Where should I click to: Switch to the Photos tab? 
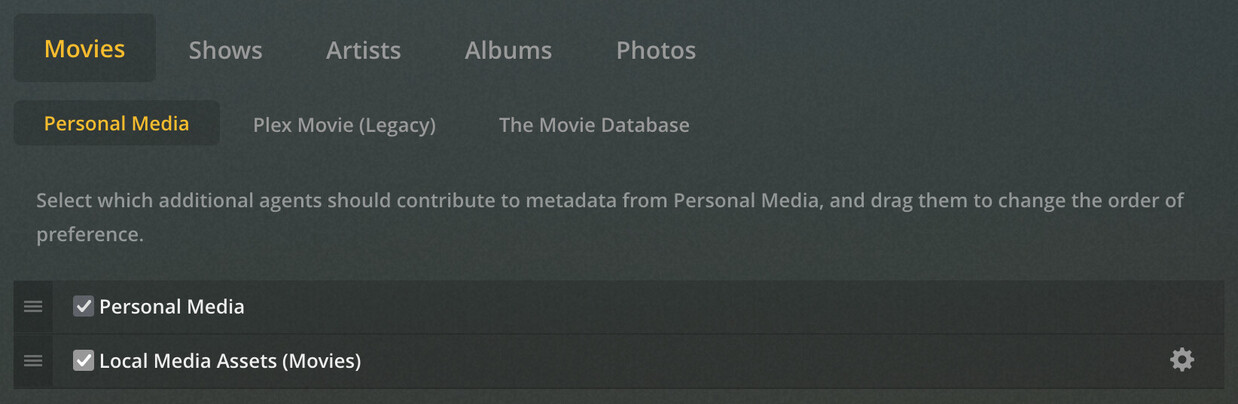(x=656, y=50)
